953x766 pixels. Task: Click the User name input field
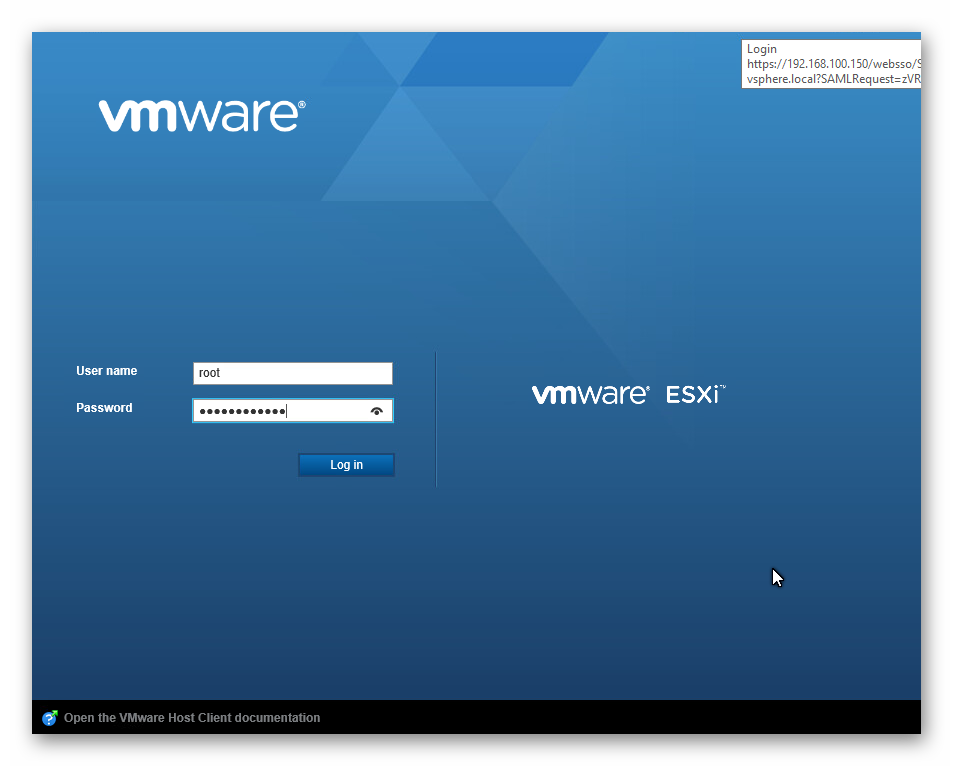point(292,373)
